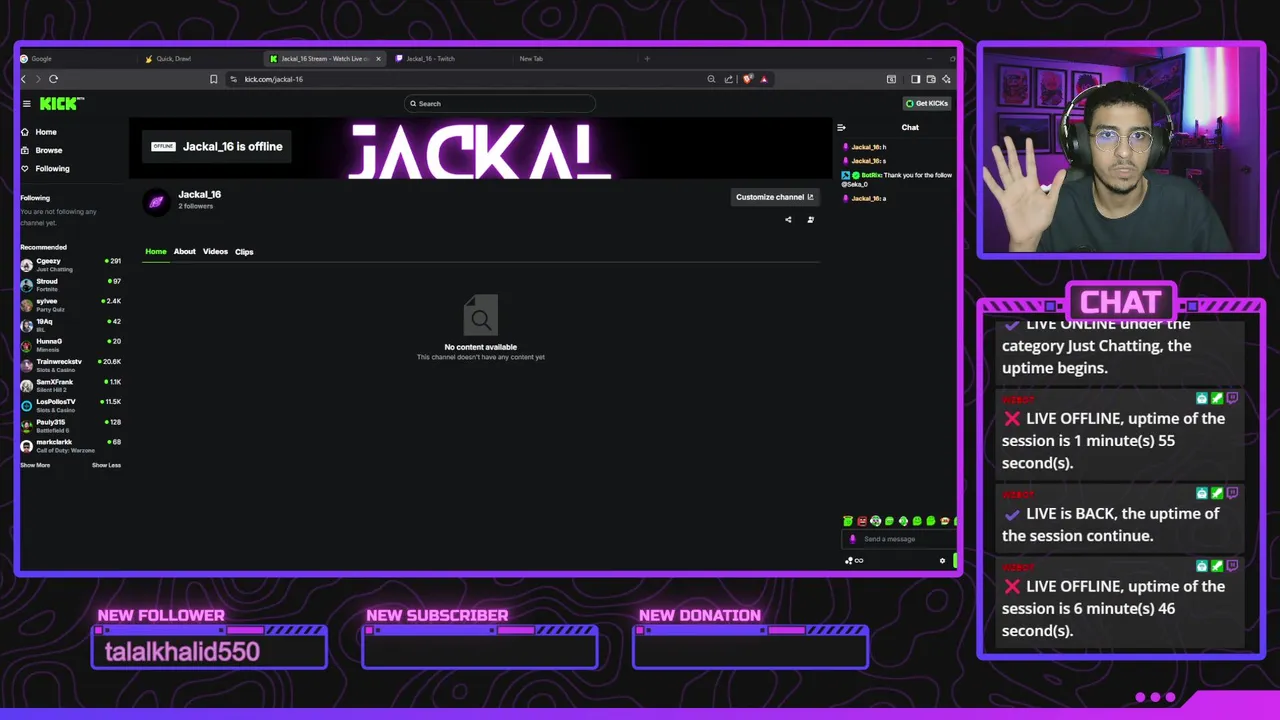This screenshot has width=1280, height=720.
Task: Click the Browse icon in the sidebar
Action: (26, 150)
